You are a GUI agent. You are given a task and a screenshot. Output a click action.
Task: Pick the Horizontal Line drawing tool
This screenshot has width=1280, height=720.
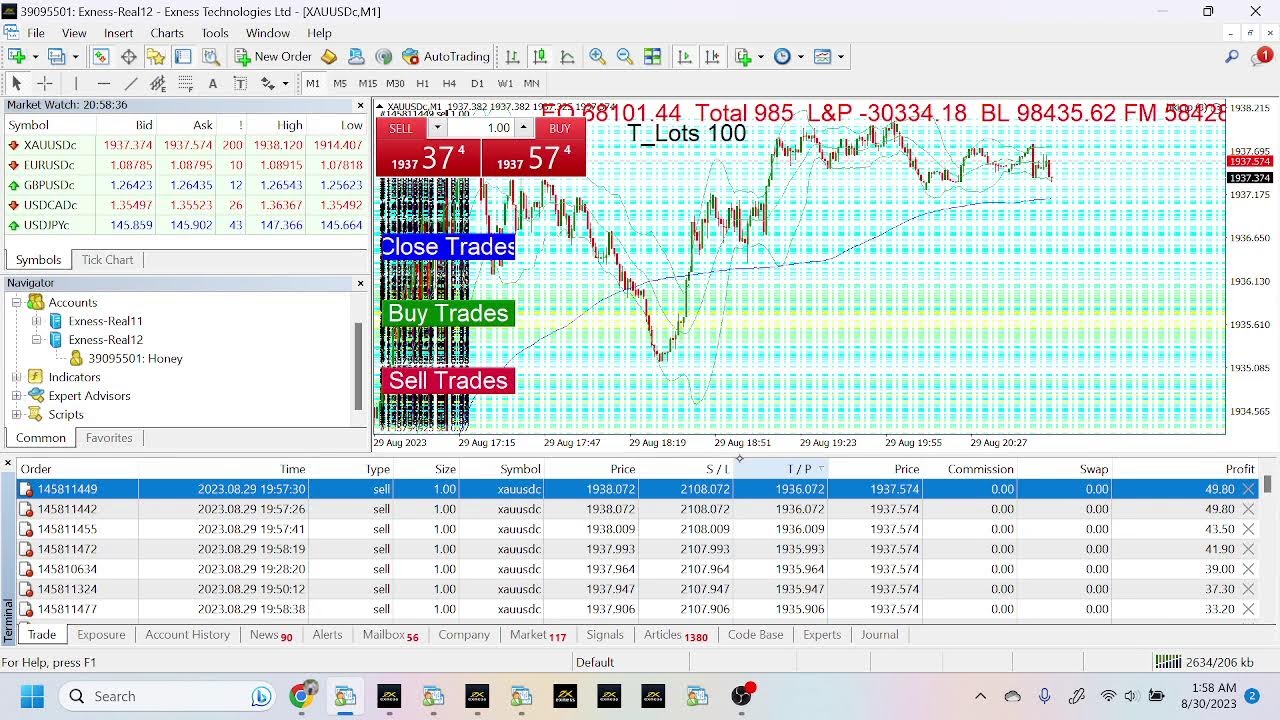(x=103, y=83)
